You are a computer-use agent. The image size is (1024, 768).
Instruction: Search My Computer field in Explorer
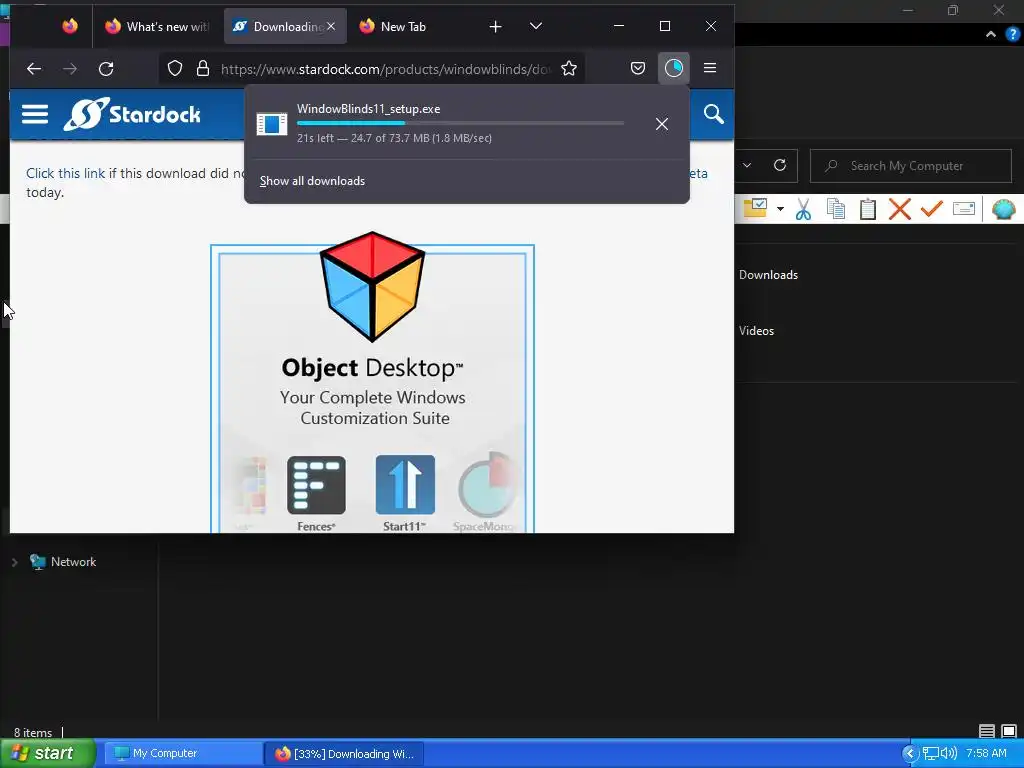(x=911, y=166)
